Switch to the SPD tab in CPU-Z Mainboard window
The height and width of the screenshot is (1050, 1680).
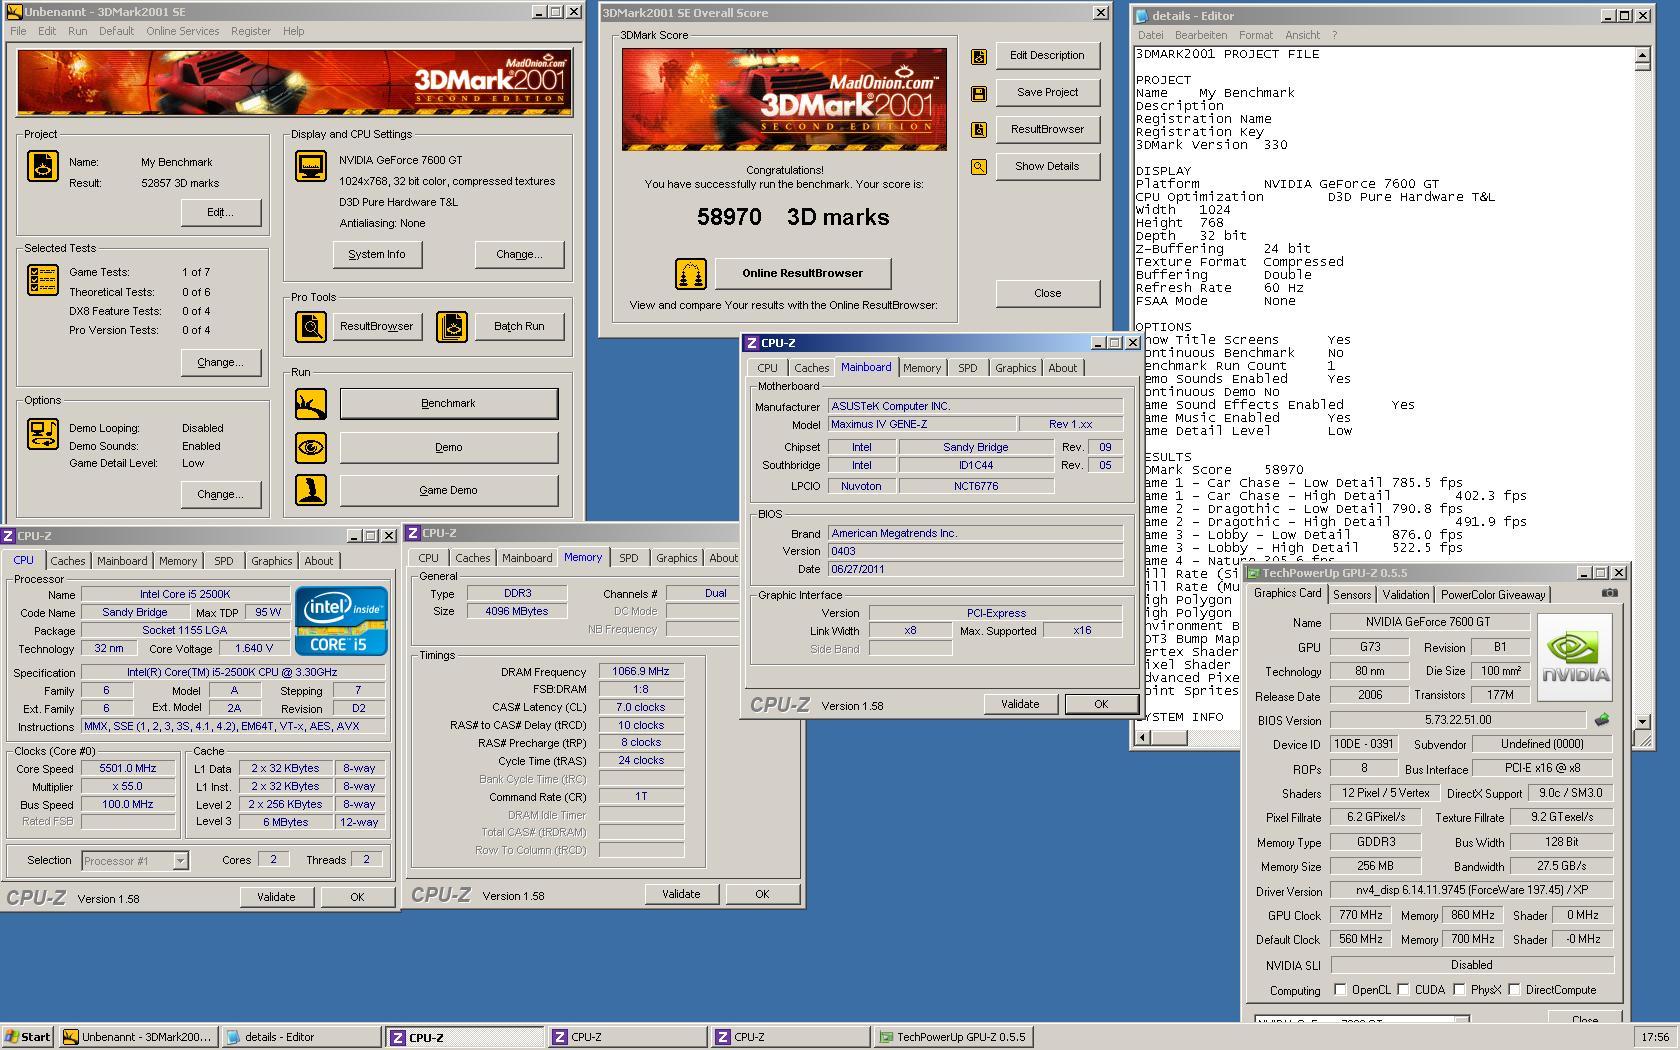968,368
